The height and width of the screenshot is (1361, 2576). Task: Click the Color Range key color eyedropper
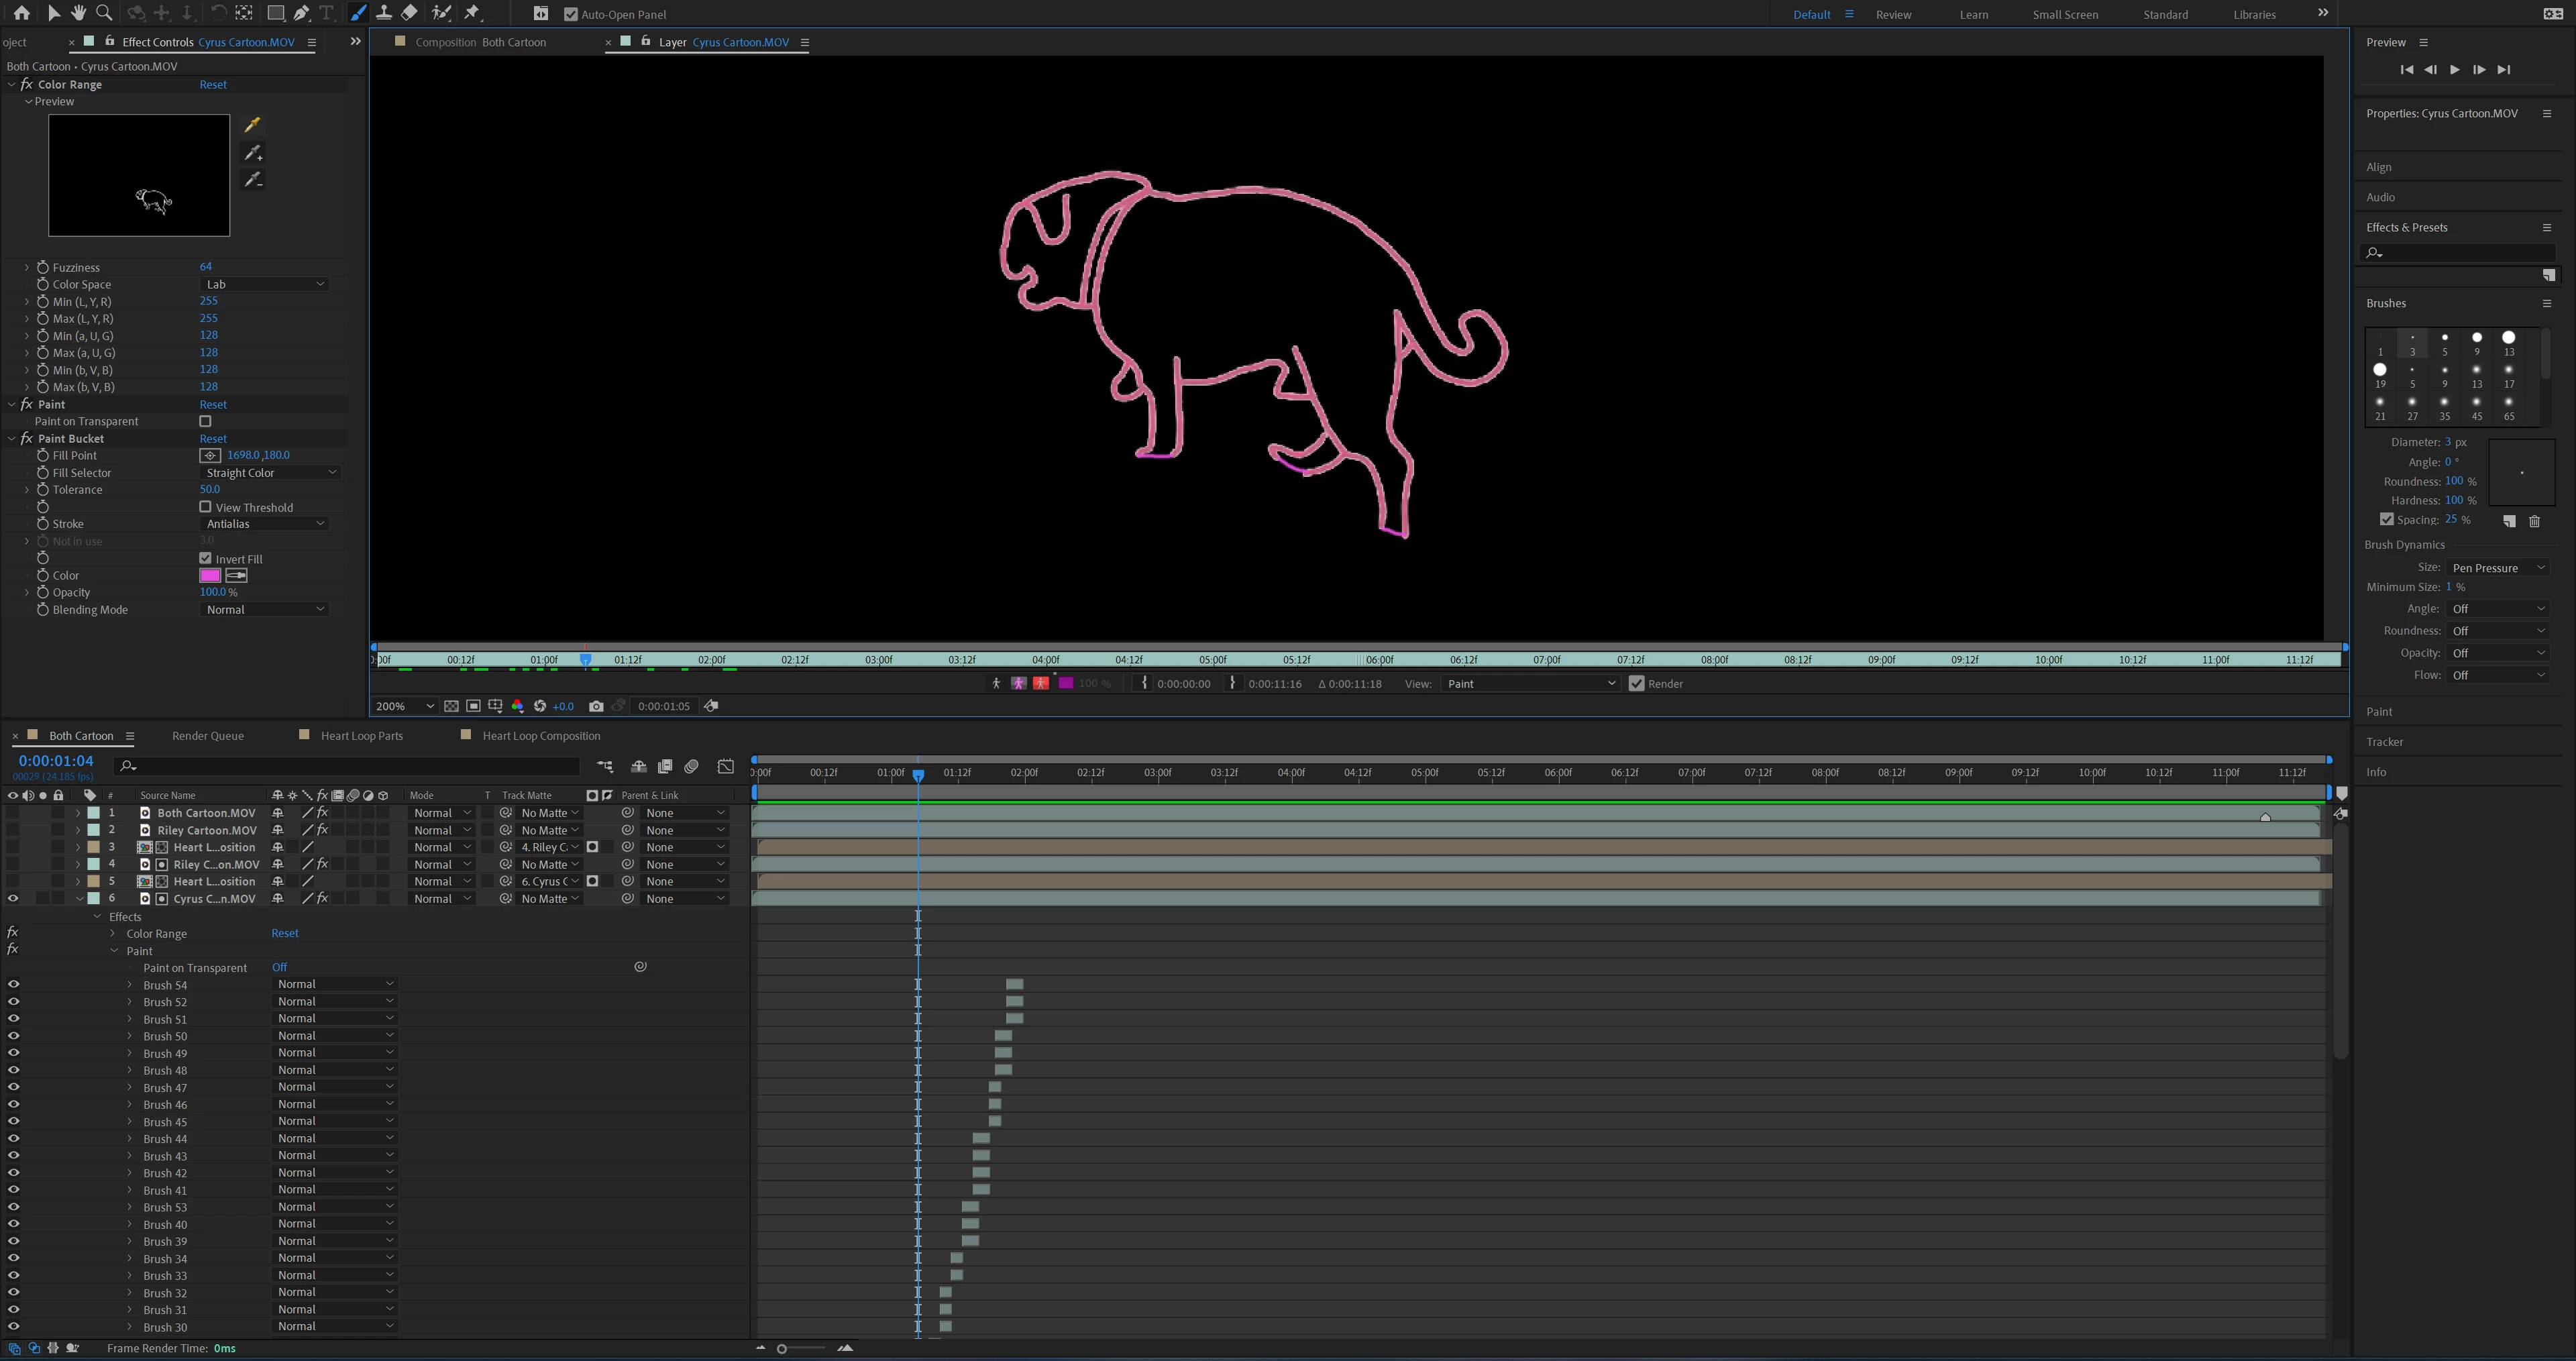tap(253, 125)
